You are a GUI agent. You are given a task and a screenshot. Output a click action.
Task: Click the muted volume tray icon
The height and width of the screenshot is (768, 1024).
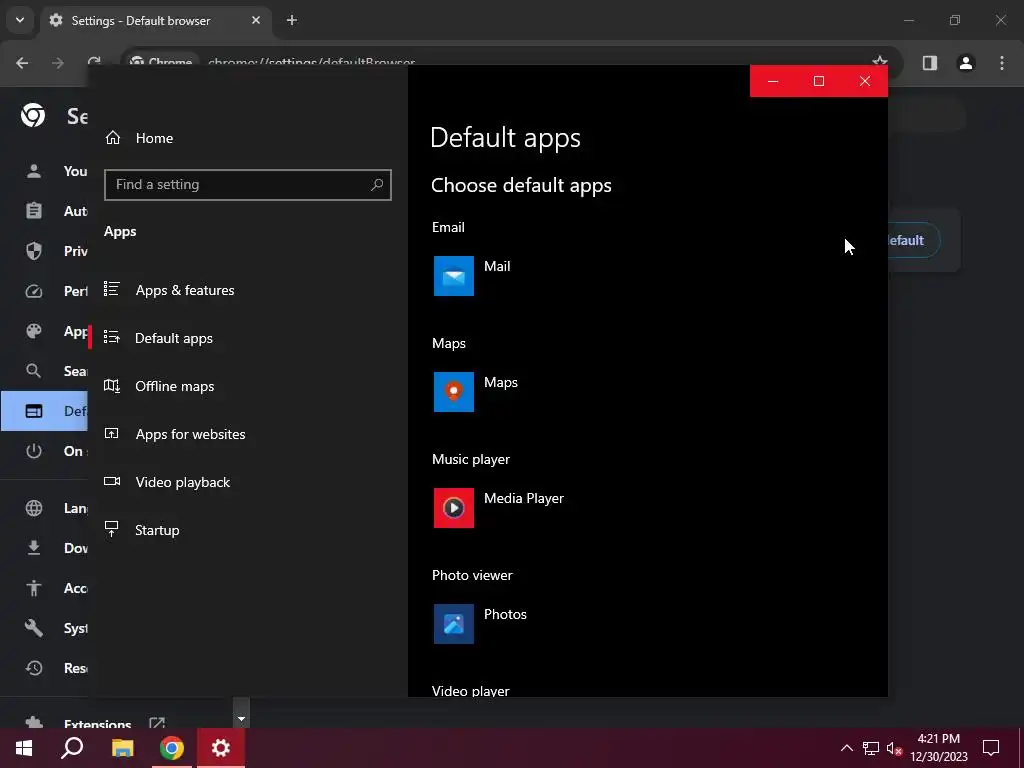894,748
